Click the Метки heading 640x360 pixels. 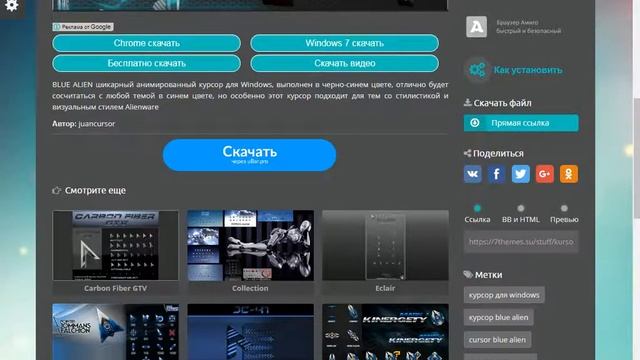489,275
